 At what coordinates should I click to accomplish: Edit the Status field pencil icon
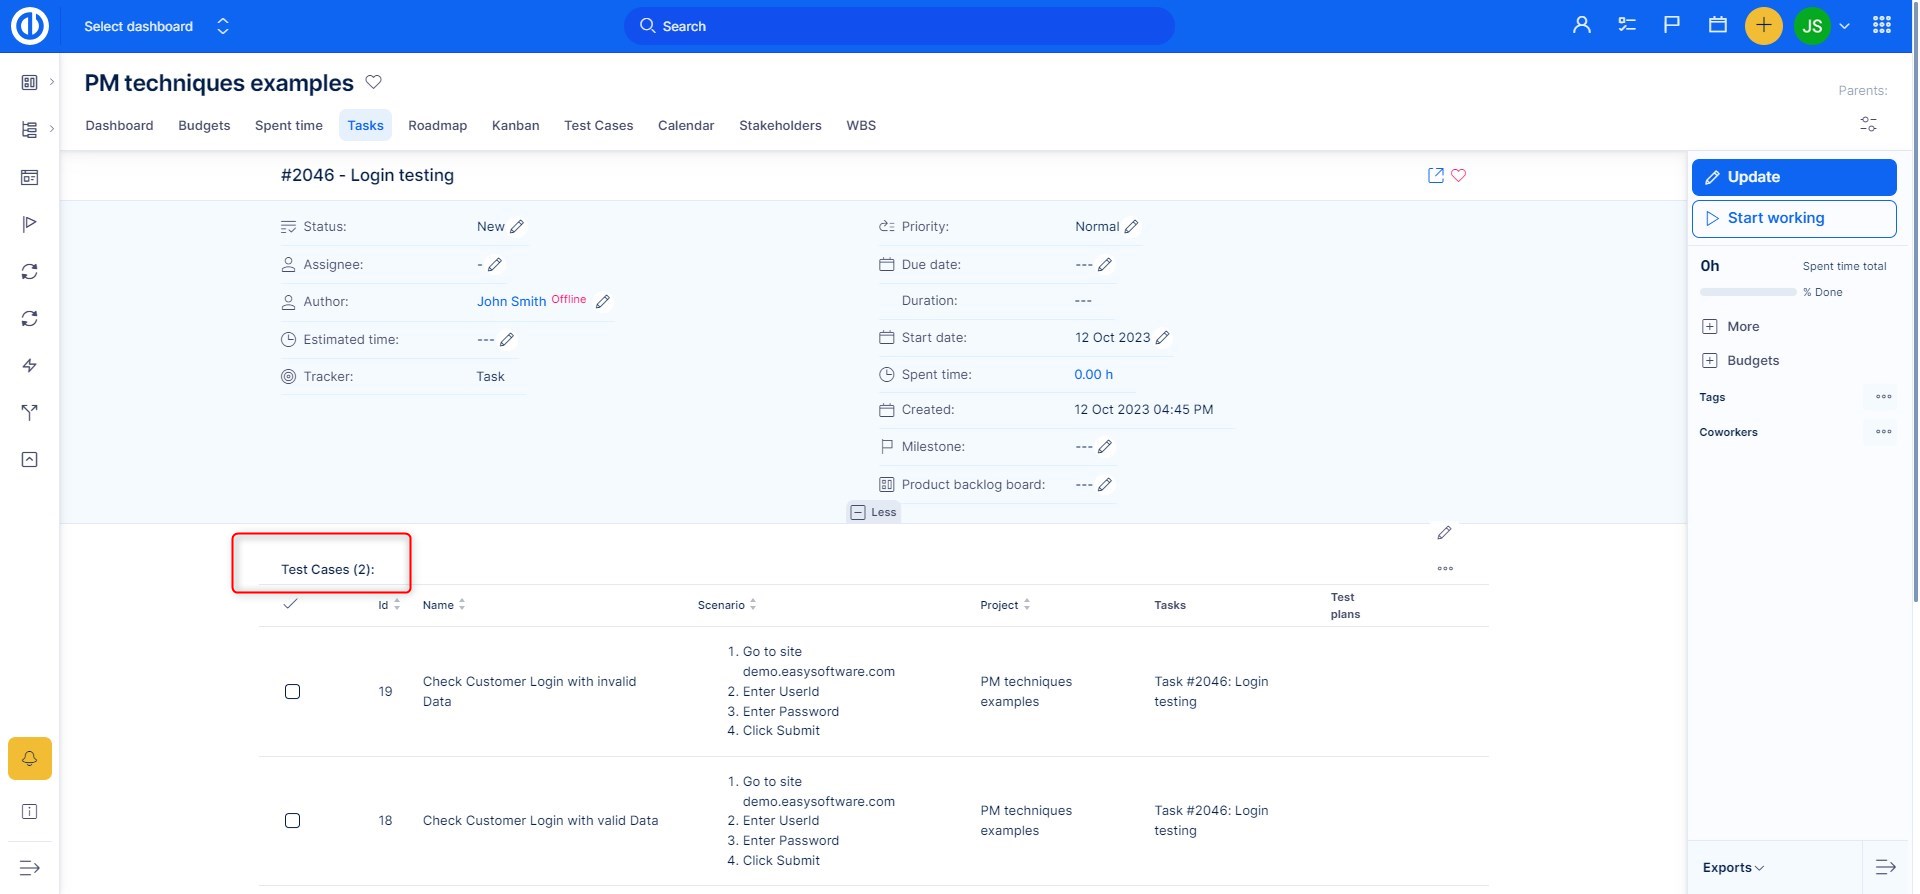pyautogui.click(x=517, y=227)
